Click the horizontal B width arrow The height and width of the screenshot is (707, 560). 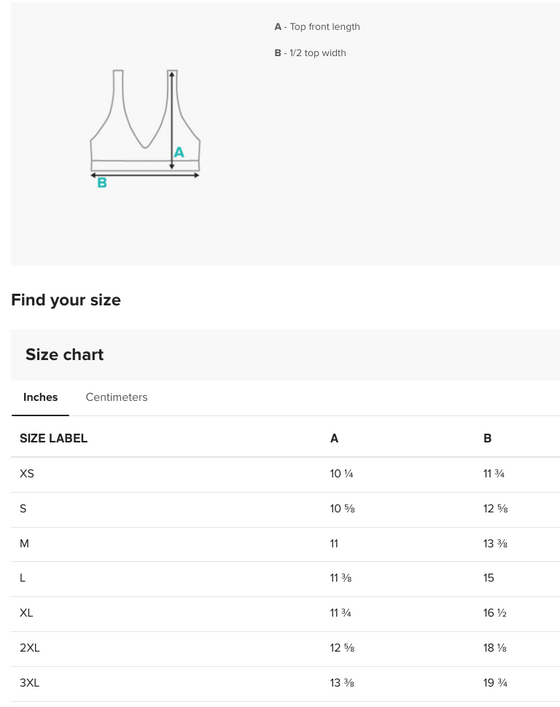[145, 175]
